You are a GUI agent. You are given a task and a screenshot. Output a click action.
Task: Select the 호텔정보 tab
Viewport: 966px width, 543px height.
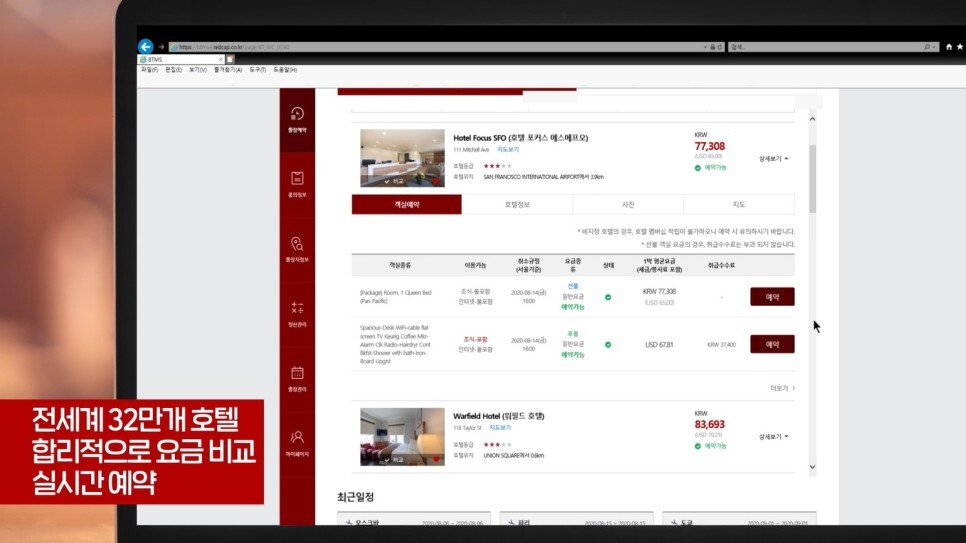(517, 205)
